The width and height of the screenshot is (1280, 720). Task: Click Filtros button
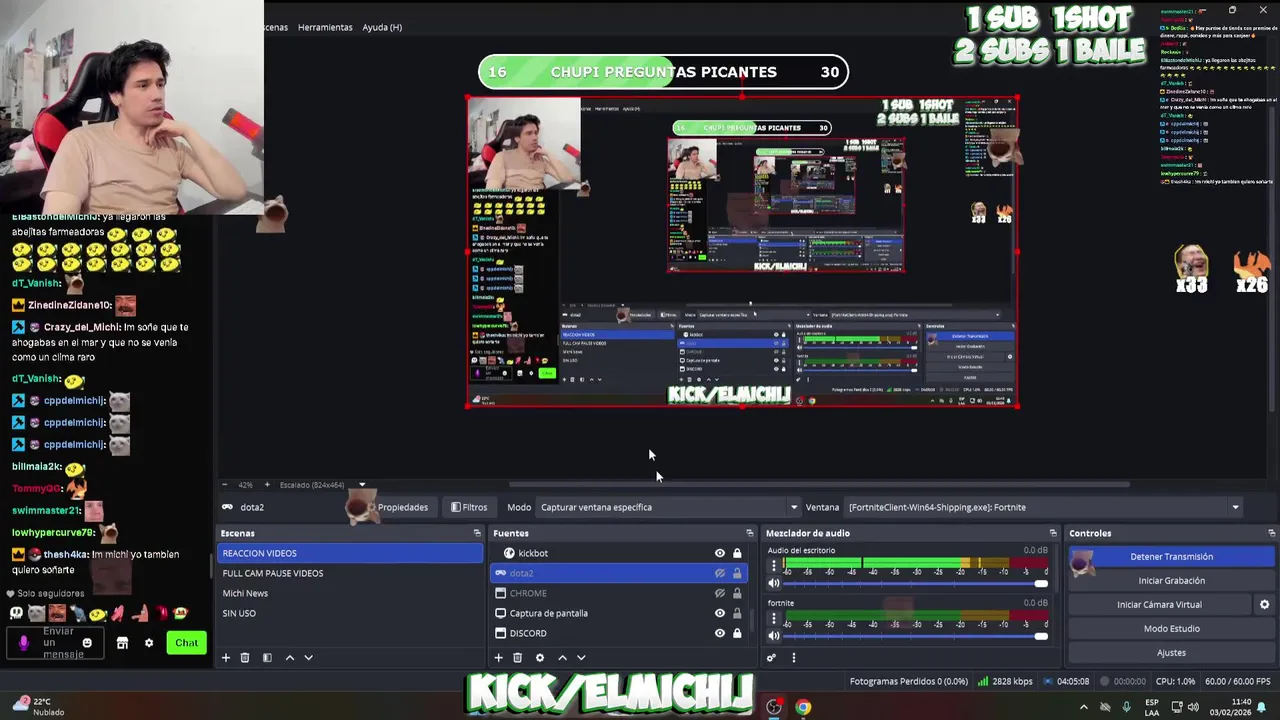coord(469,507)
